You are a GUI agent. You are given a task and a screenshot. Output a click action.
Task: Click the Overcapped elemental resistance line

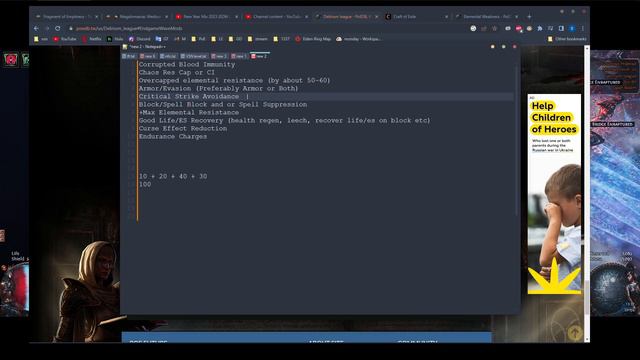click(x=234, y=80)
